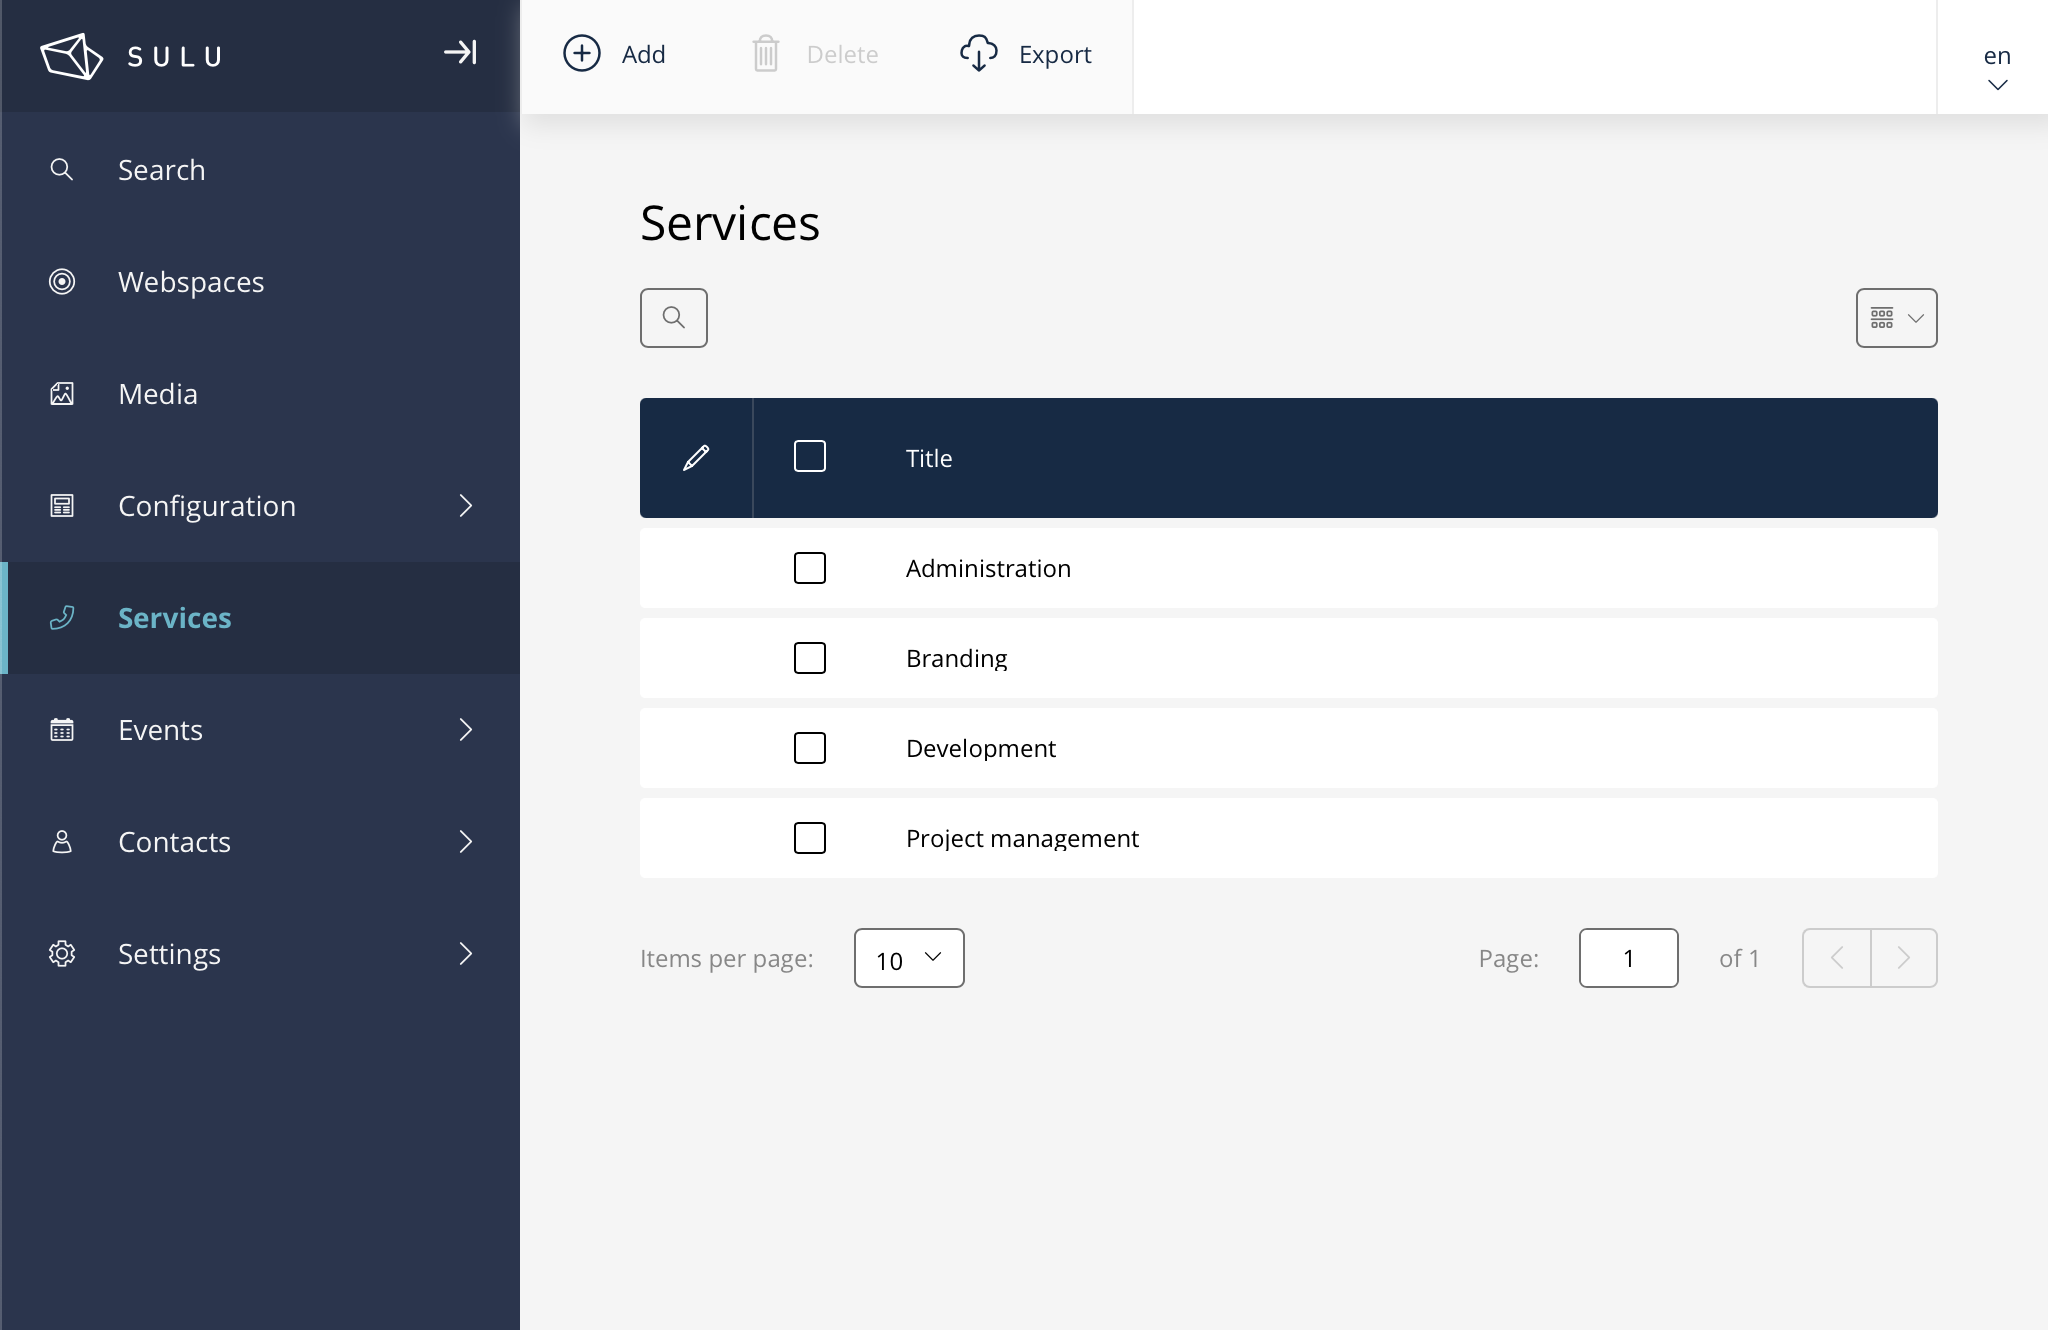Click the Development service row
The image size is (2048, 1330).
click(981, 748)
